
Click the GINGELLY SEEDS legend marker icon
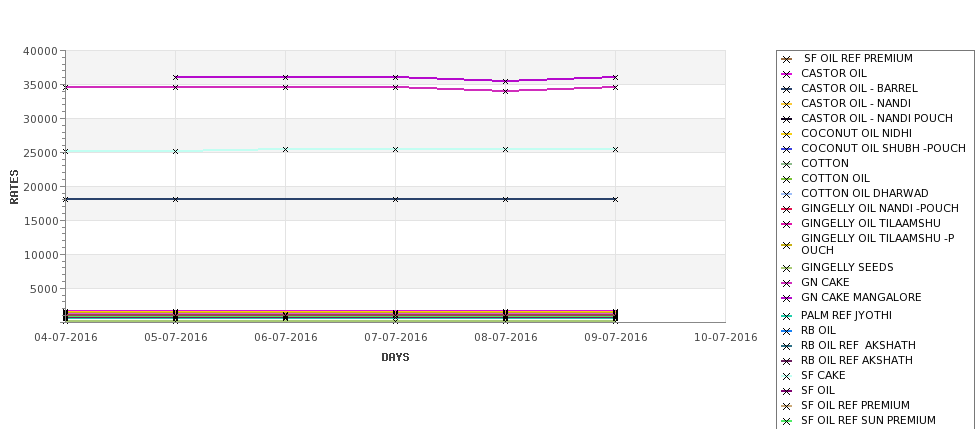(787, 269)
